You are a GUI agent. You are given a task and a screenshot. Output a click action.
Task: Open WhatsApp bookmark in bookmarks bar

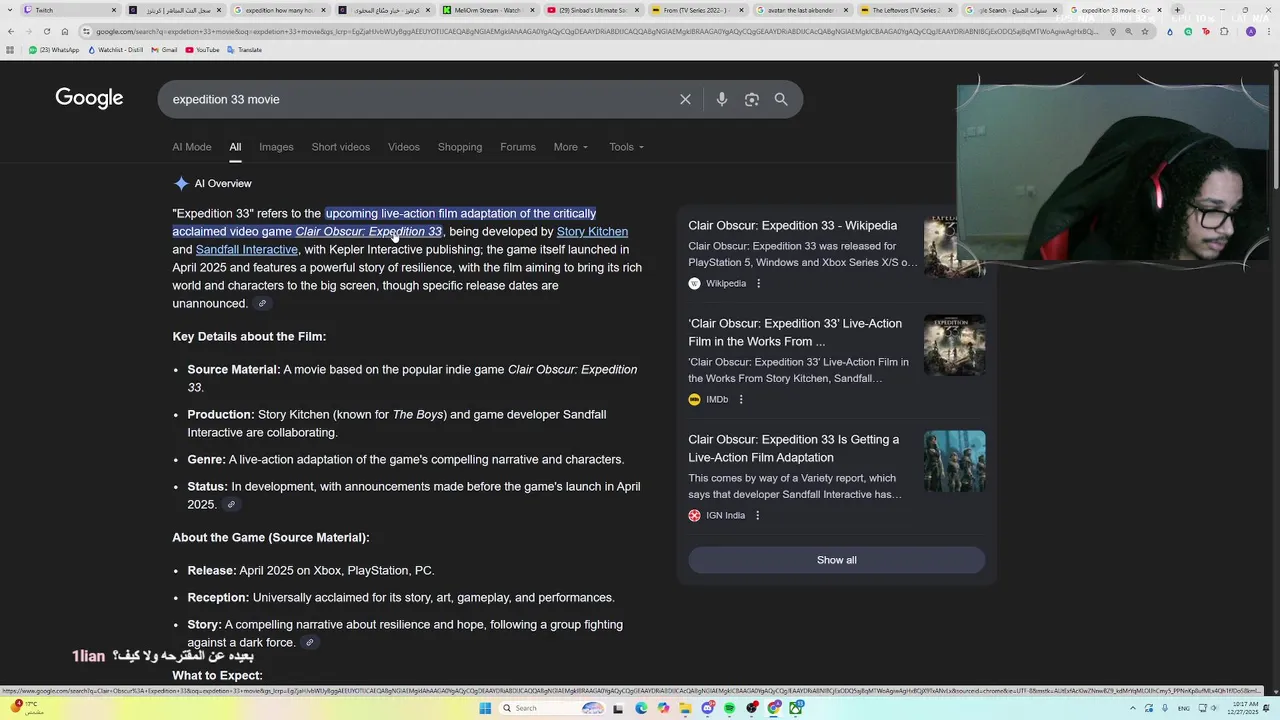tap(54, 50)
